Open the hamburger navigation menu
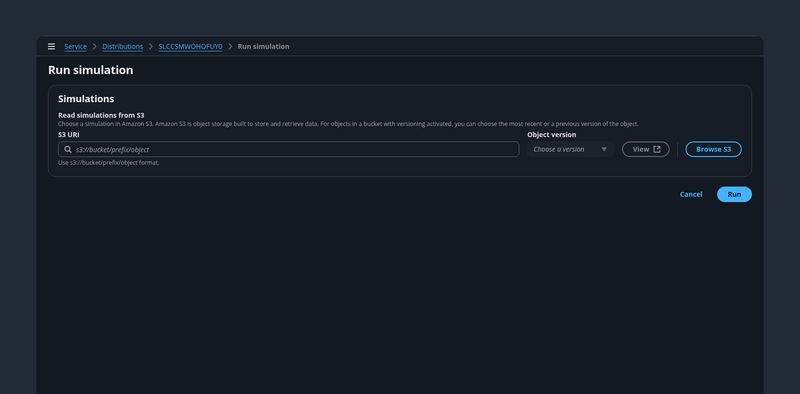The height and width of the screenshot is (394, 800). 51,46
